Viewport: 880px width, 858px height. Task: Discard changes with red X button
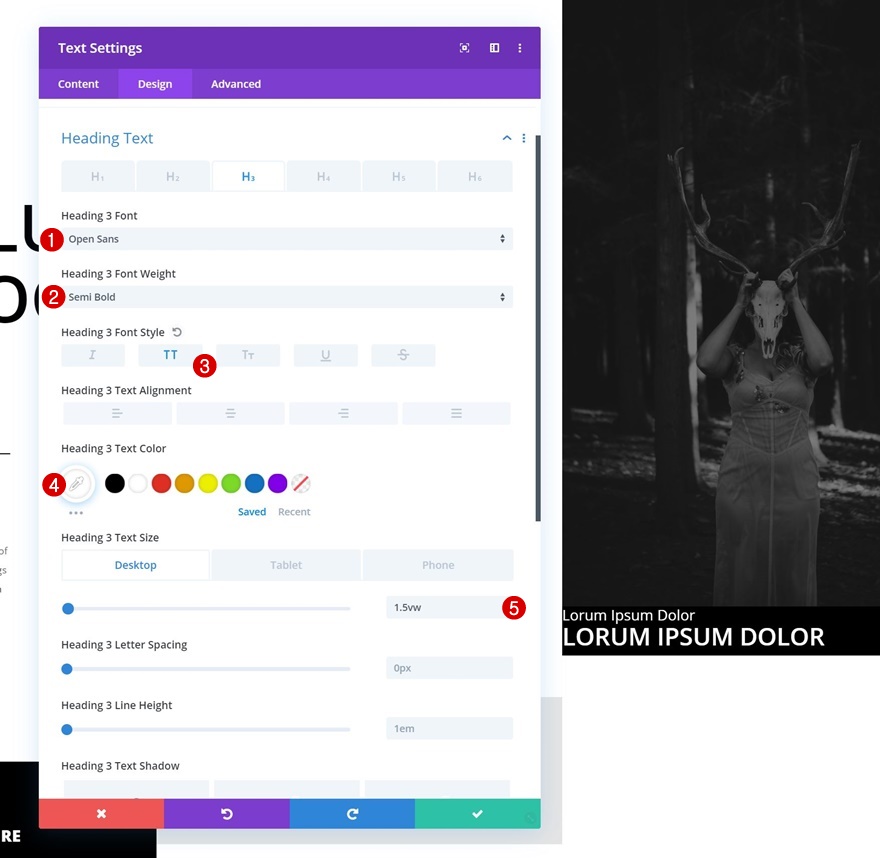pyautogui.click(x=102, y=814)
